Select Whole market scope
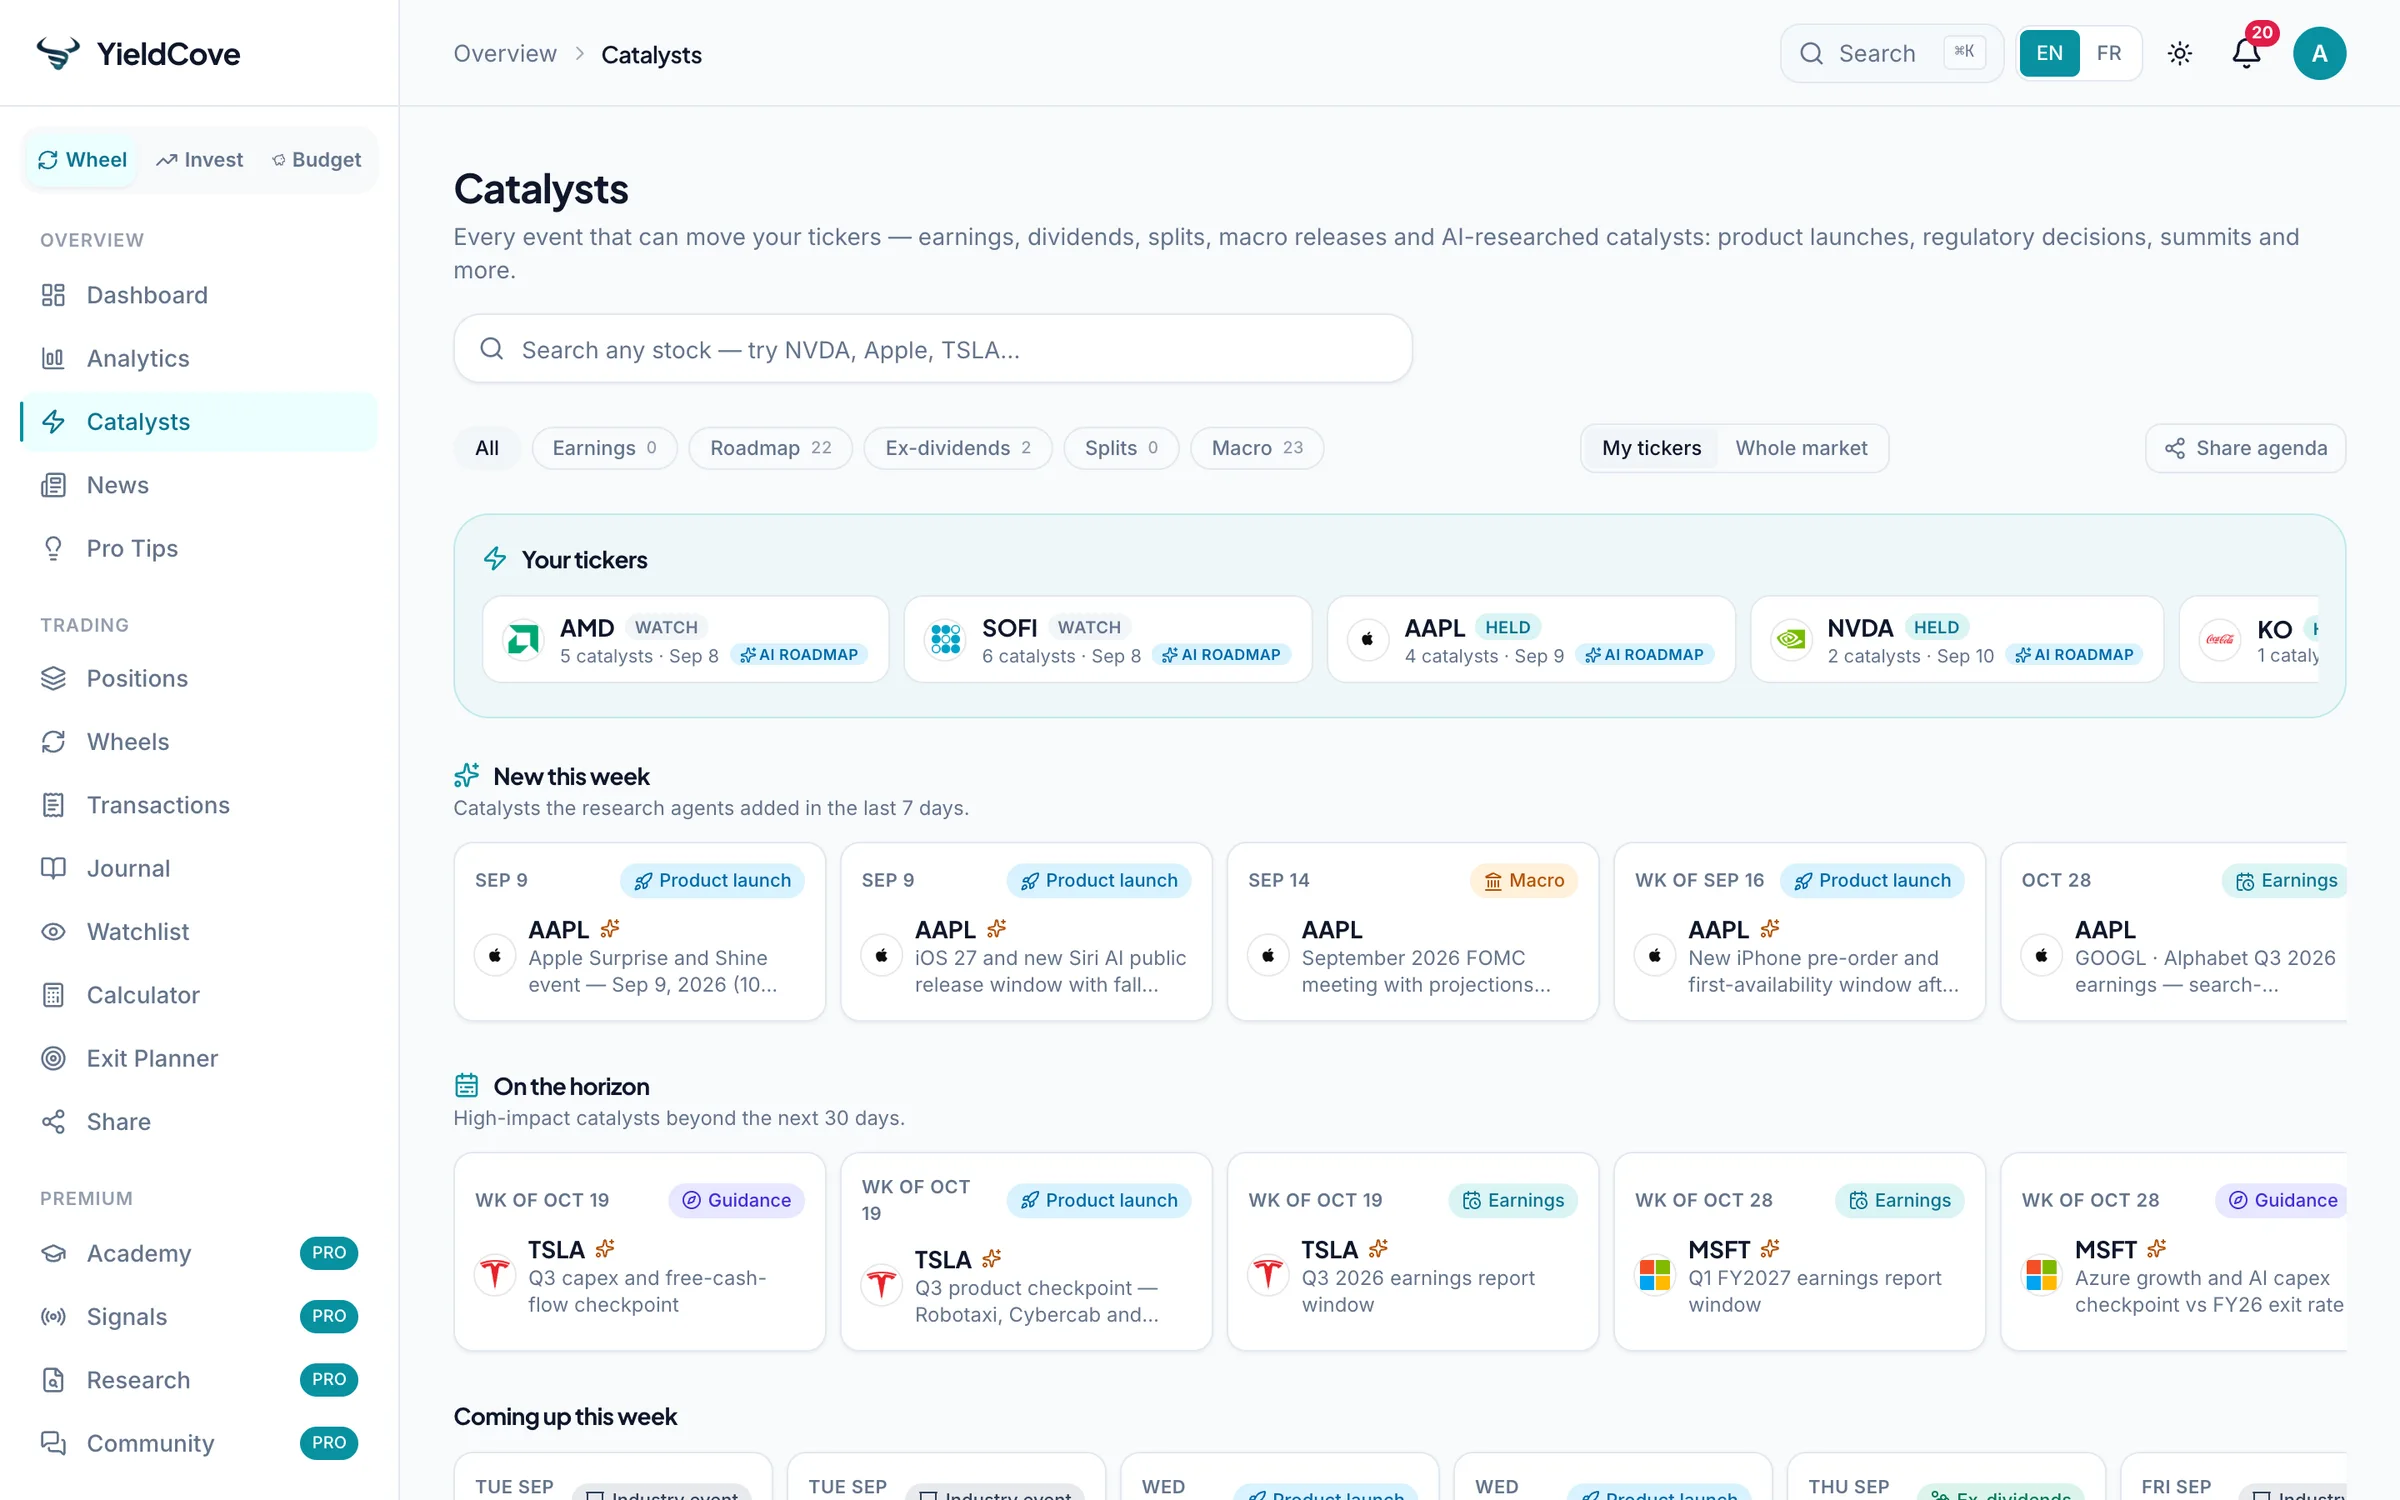The image size is (2400, 1500). (1801, 448)
